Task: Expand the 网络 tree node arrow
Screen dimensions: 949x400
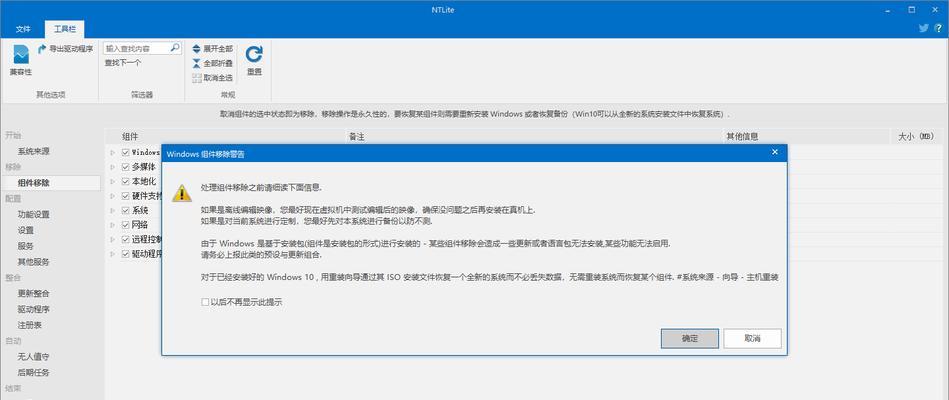Action: point(113,225)
